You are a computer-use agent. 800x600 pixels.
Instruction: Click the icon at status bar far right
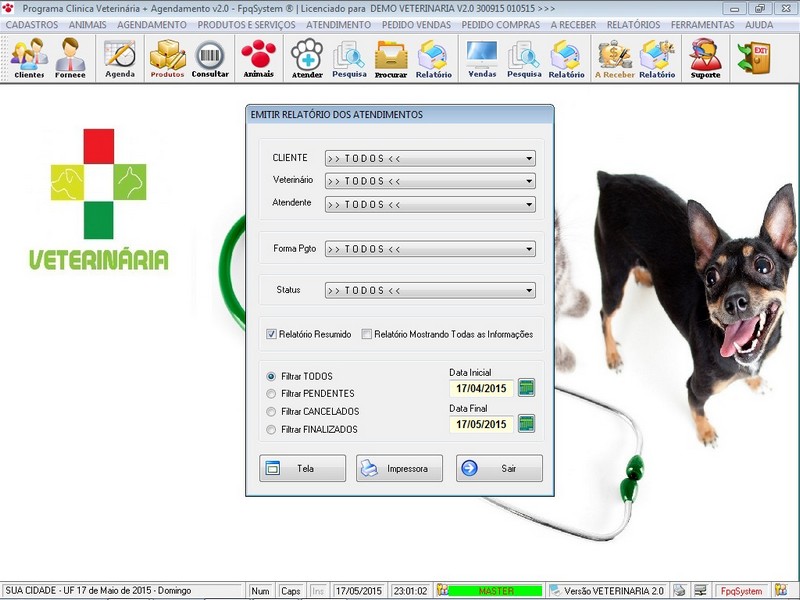pyautogui.click(x=781, y=590)
